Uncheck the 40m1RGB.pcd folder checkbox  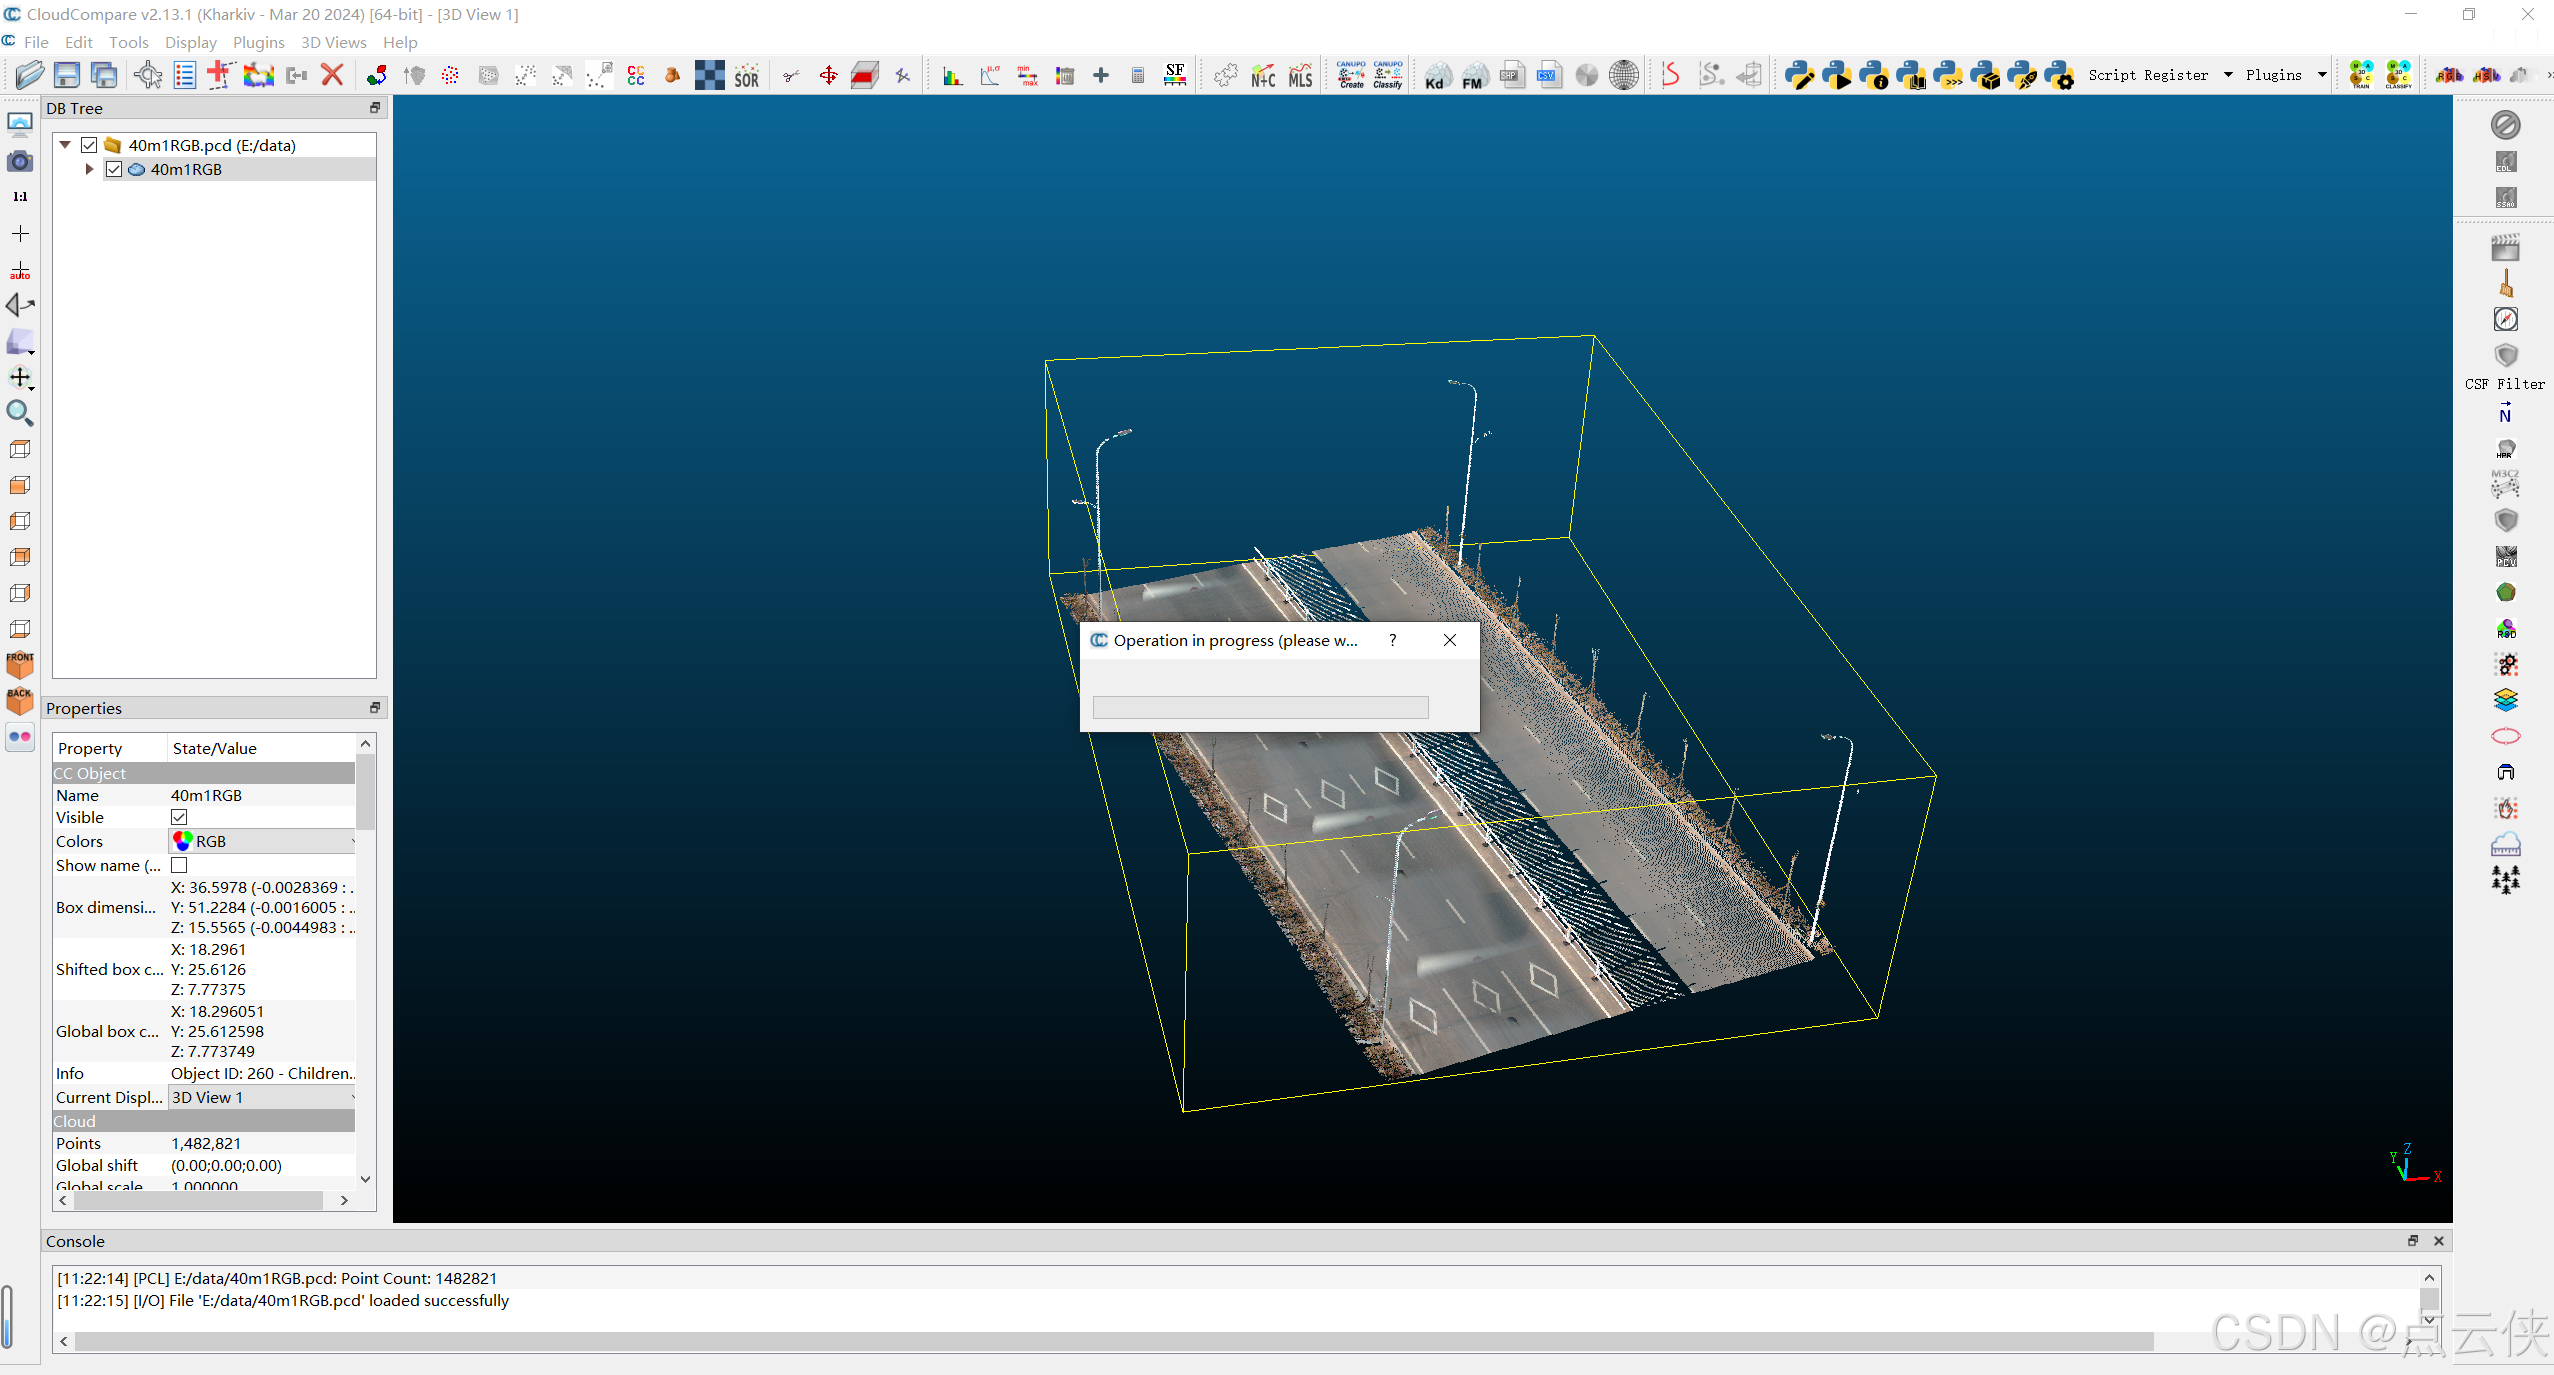89,145
